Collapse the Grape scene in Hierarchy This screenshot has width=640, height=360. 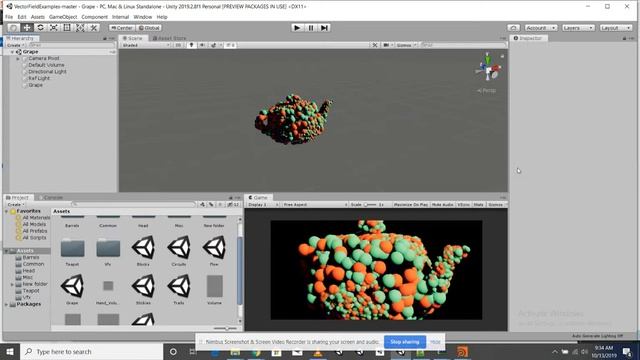13,52
